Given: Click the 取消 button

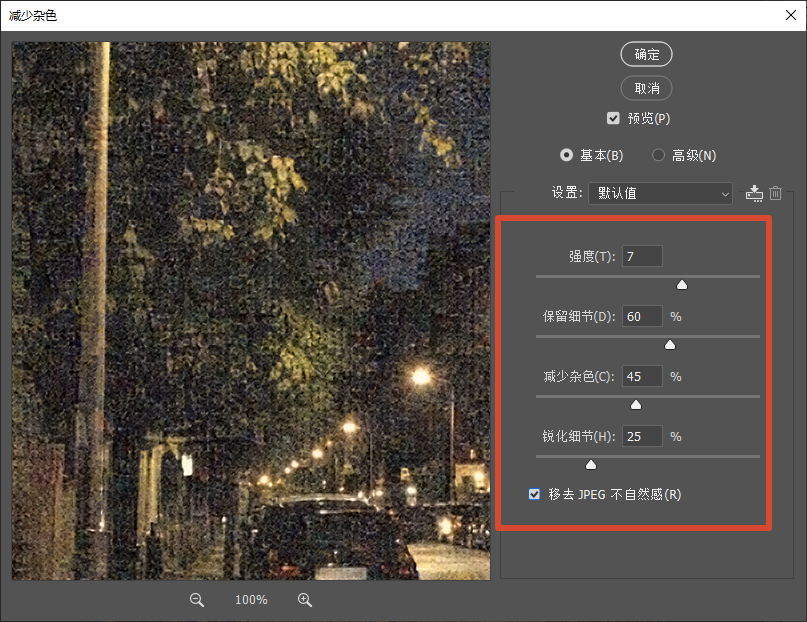Looking at the screenshot, I should tap(646, 88).
